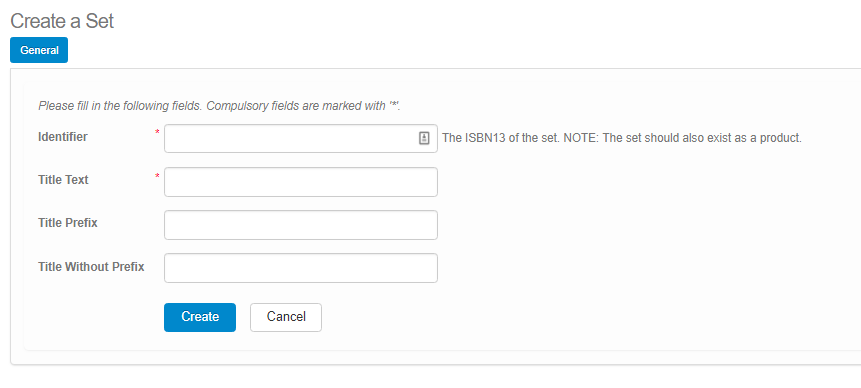Click the contact card icon in Identifier field

[x=424, y=138]
